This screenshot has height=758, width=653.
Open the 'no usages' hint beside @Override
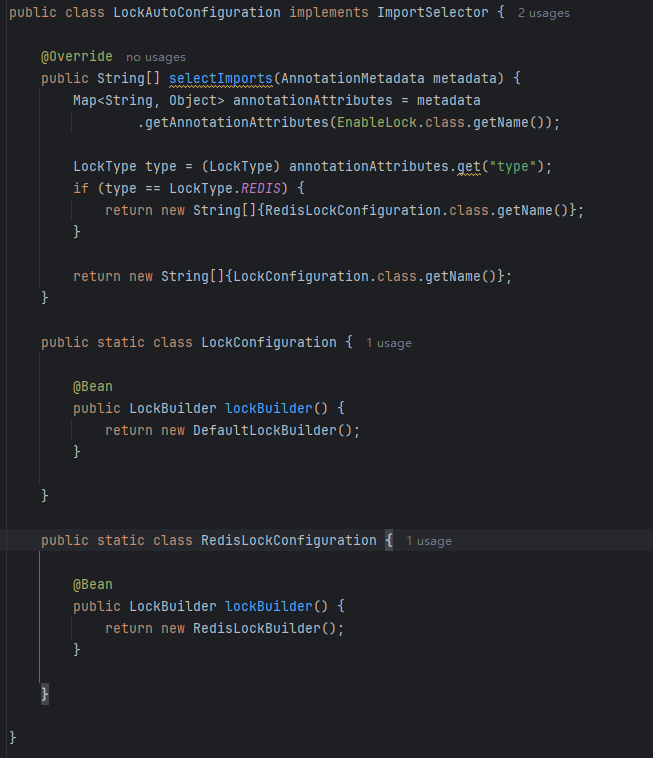pos(156,57)
